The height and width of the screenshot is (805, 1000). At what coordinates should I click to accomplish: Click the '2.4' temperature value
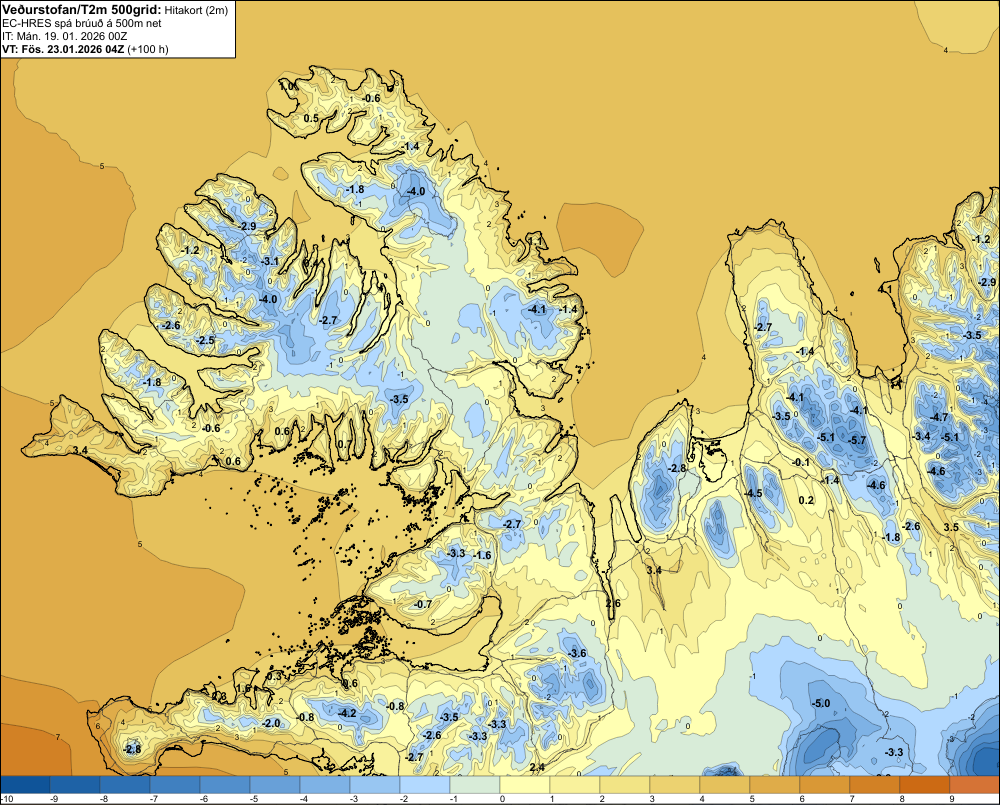tap(537, 767)
